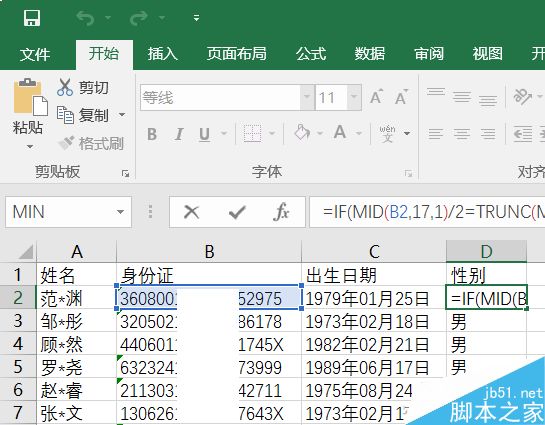
Task: Toggle Italic formatting
Action: (x=179, y=134)
